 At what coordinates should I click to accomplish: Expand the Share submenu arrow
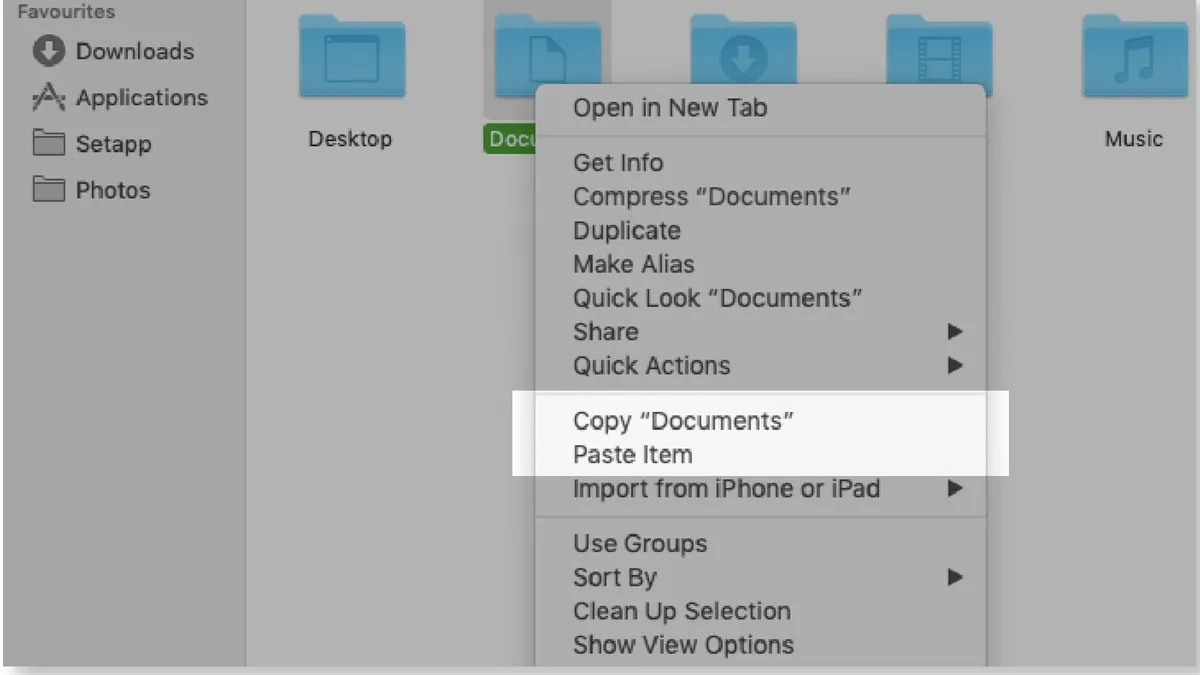[955, 332]
